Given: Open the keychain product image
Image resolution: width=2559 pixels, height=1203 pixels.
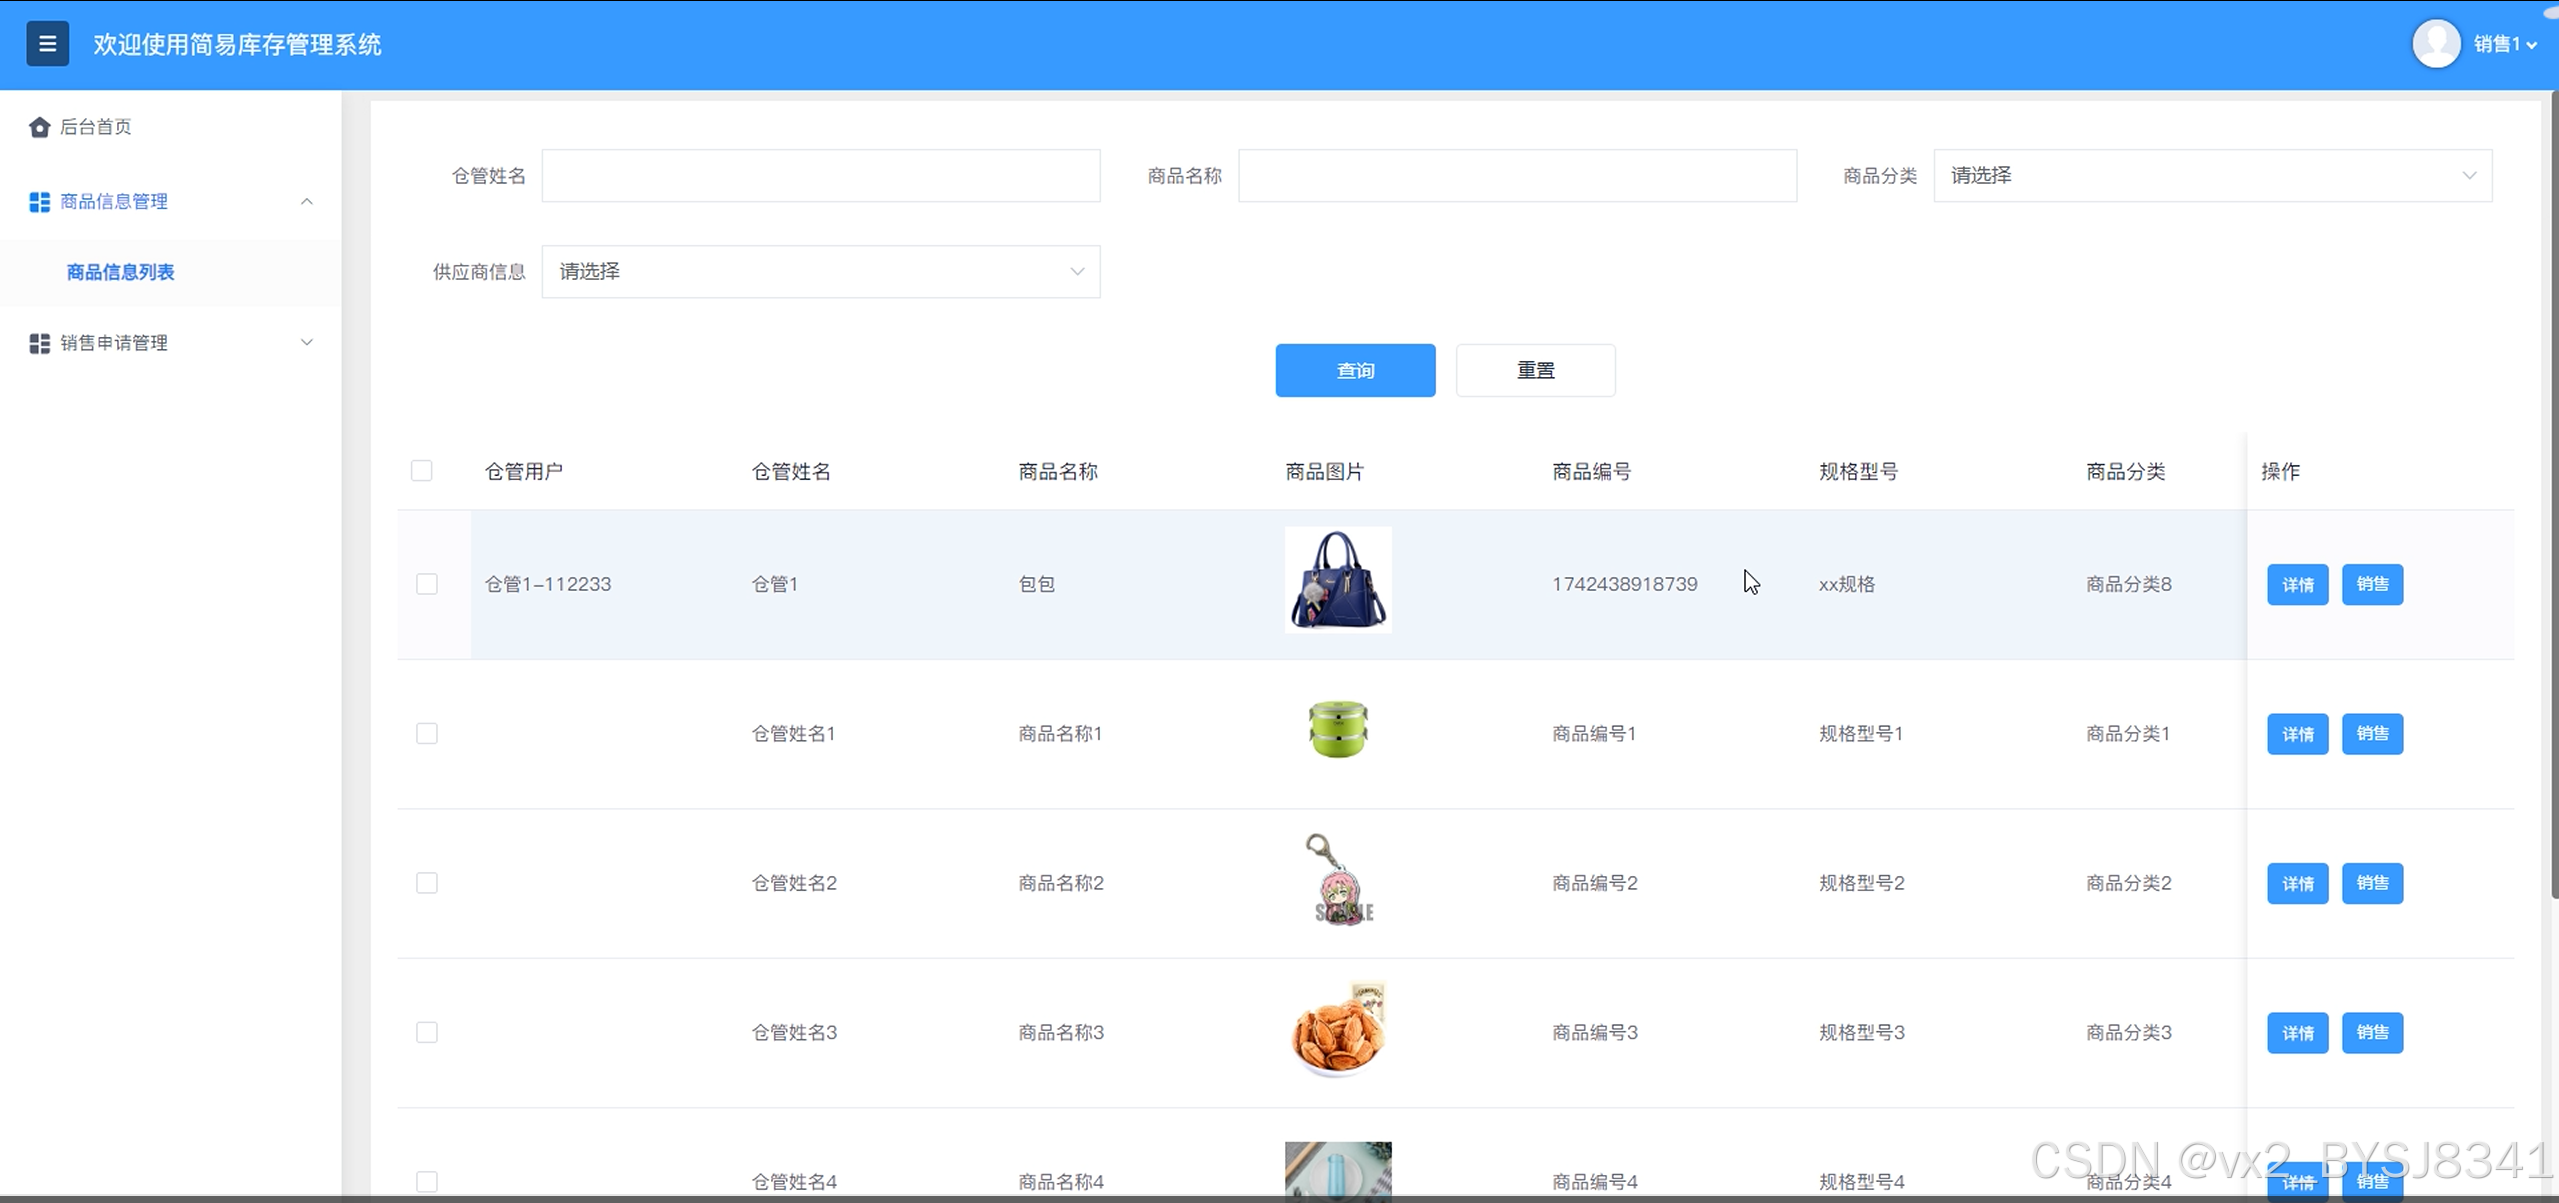Looking at the screenshot, I should (1337, 880).
